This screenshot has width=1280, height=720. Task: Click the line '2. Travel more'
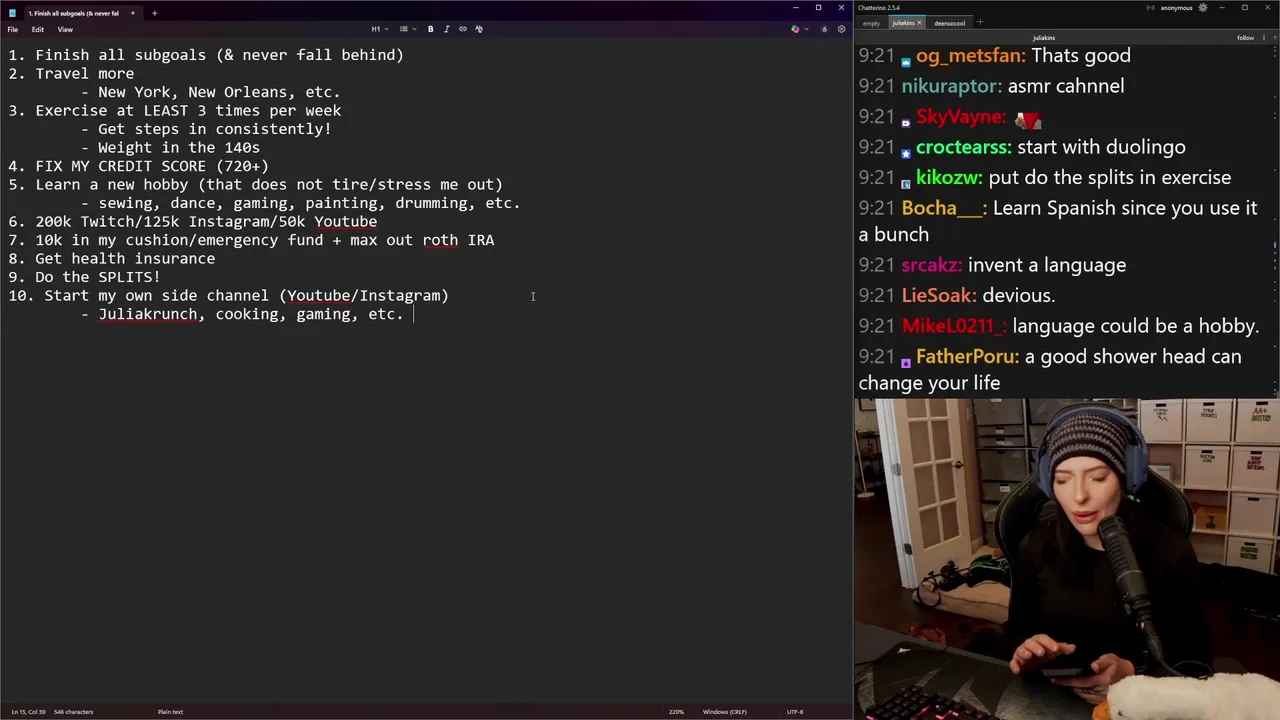(71, 73)
